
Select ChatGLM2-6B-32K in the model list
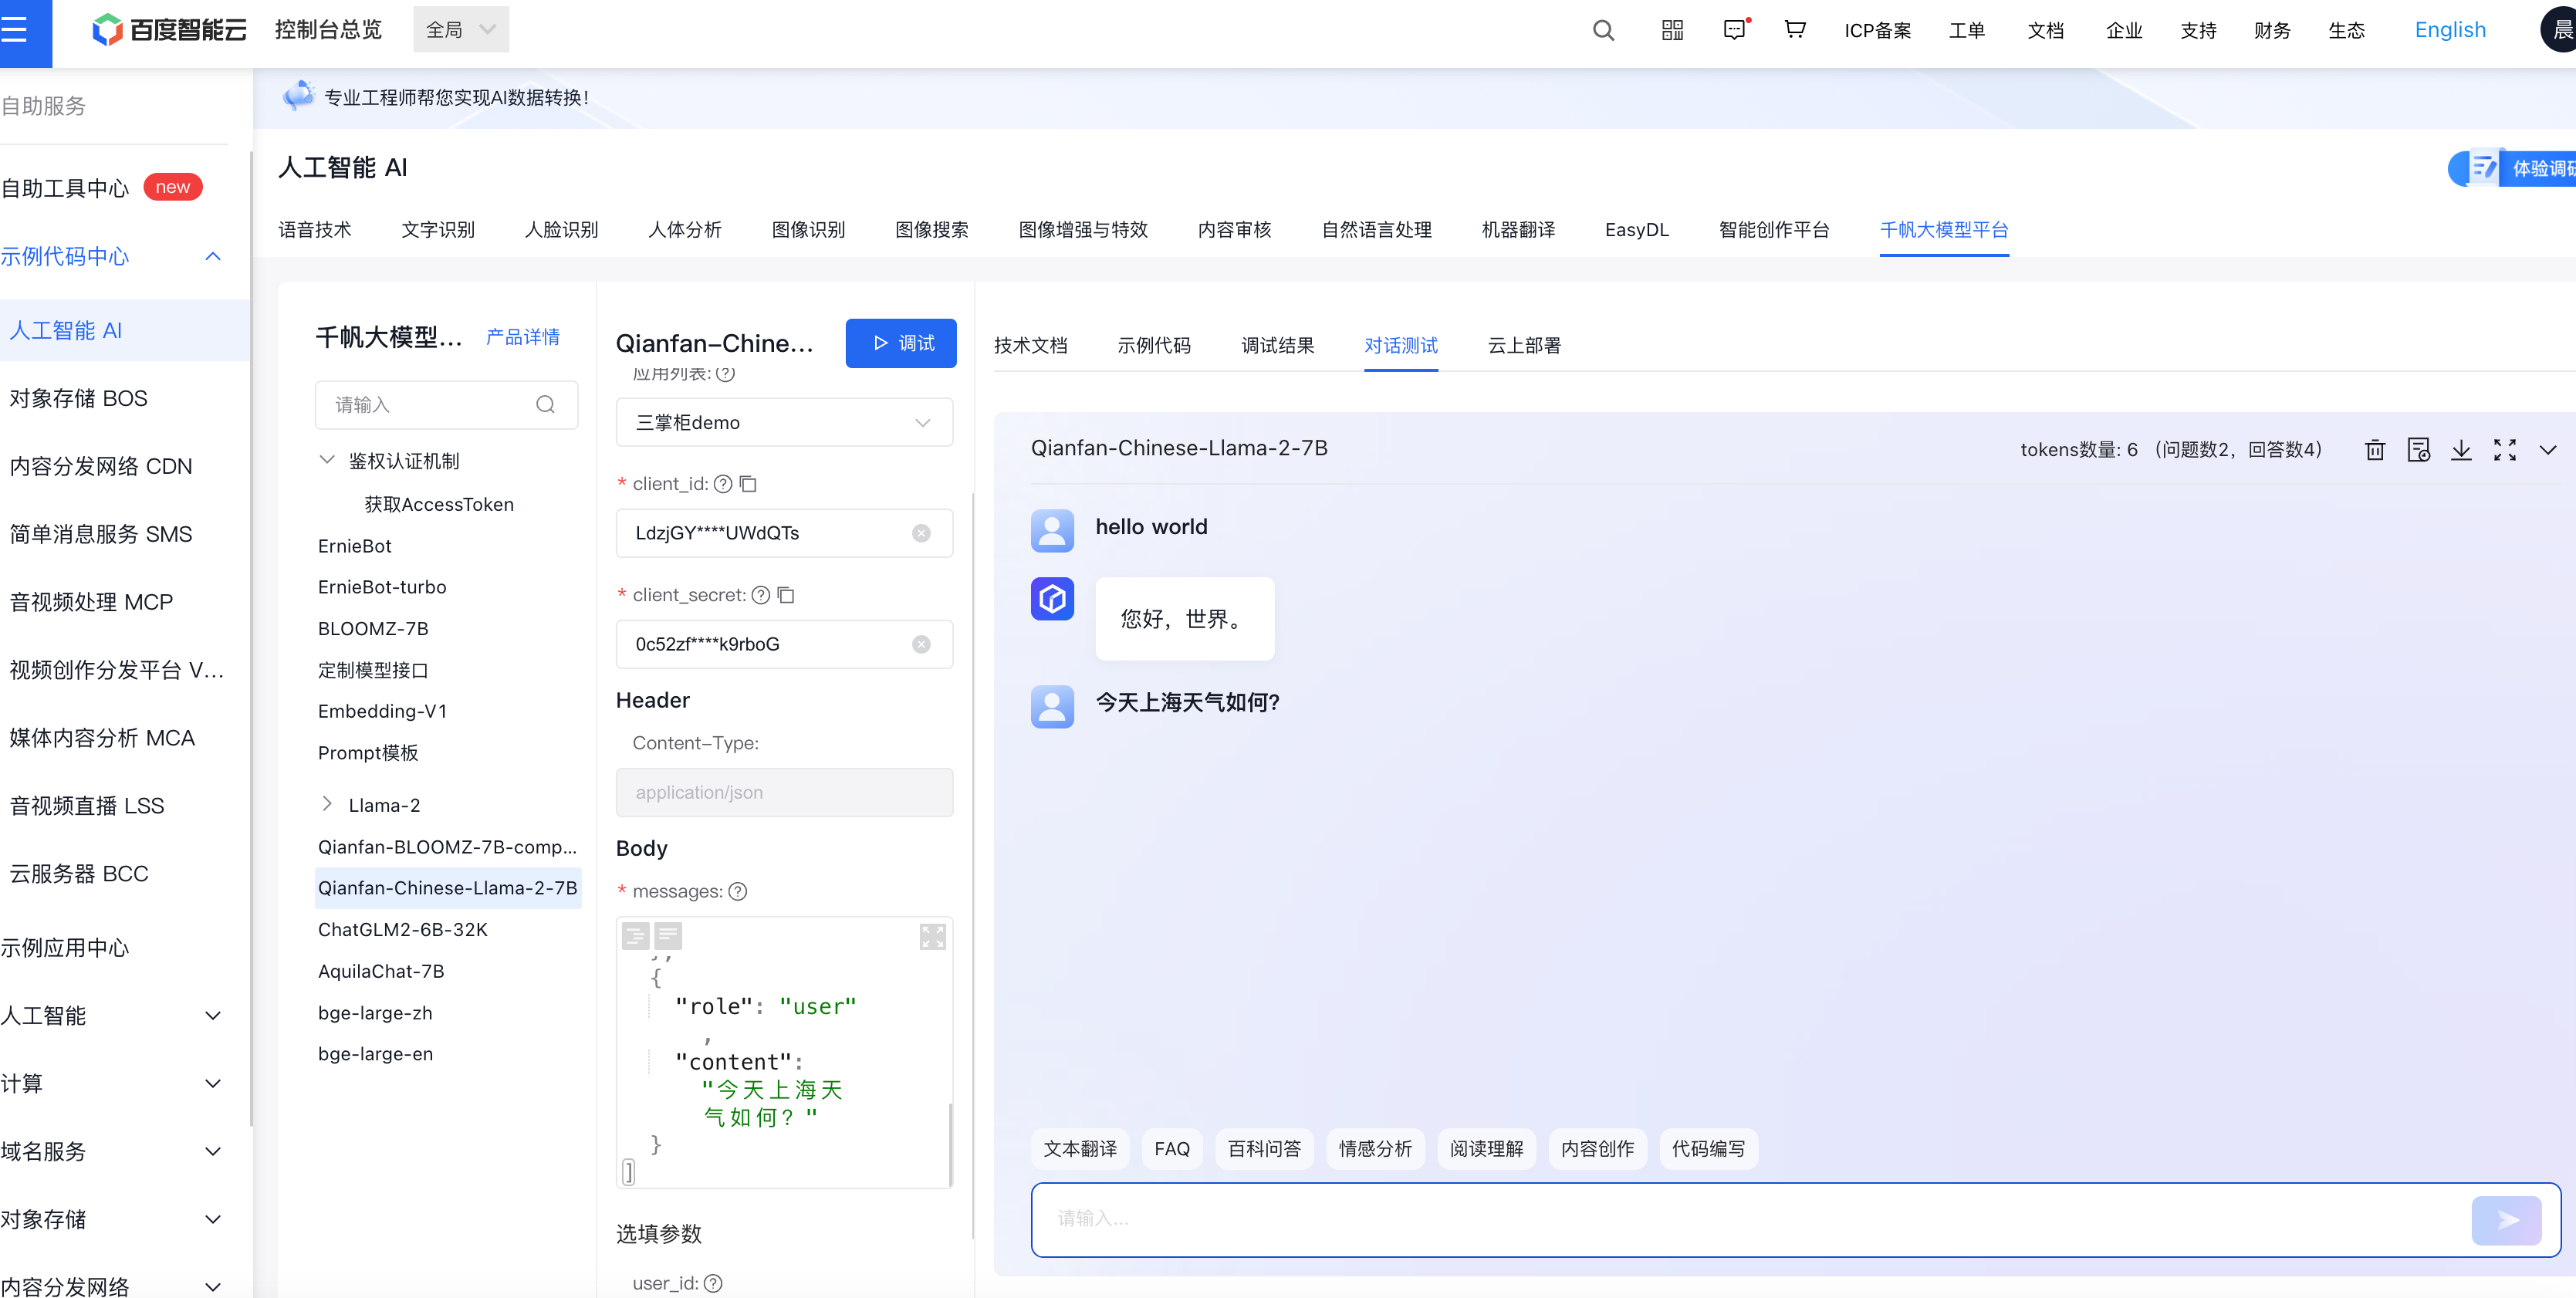point(403,929)
